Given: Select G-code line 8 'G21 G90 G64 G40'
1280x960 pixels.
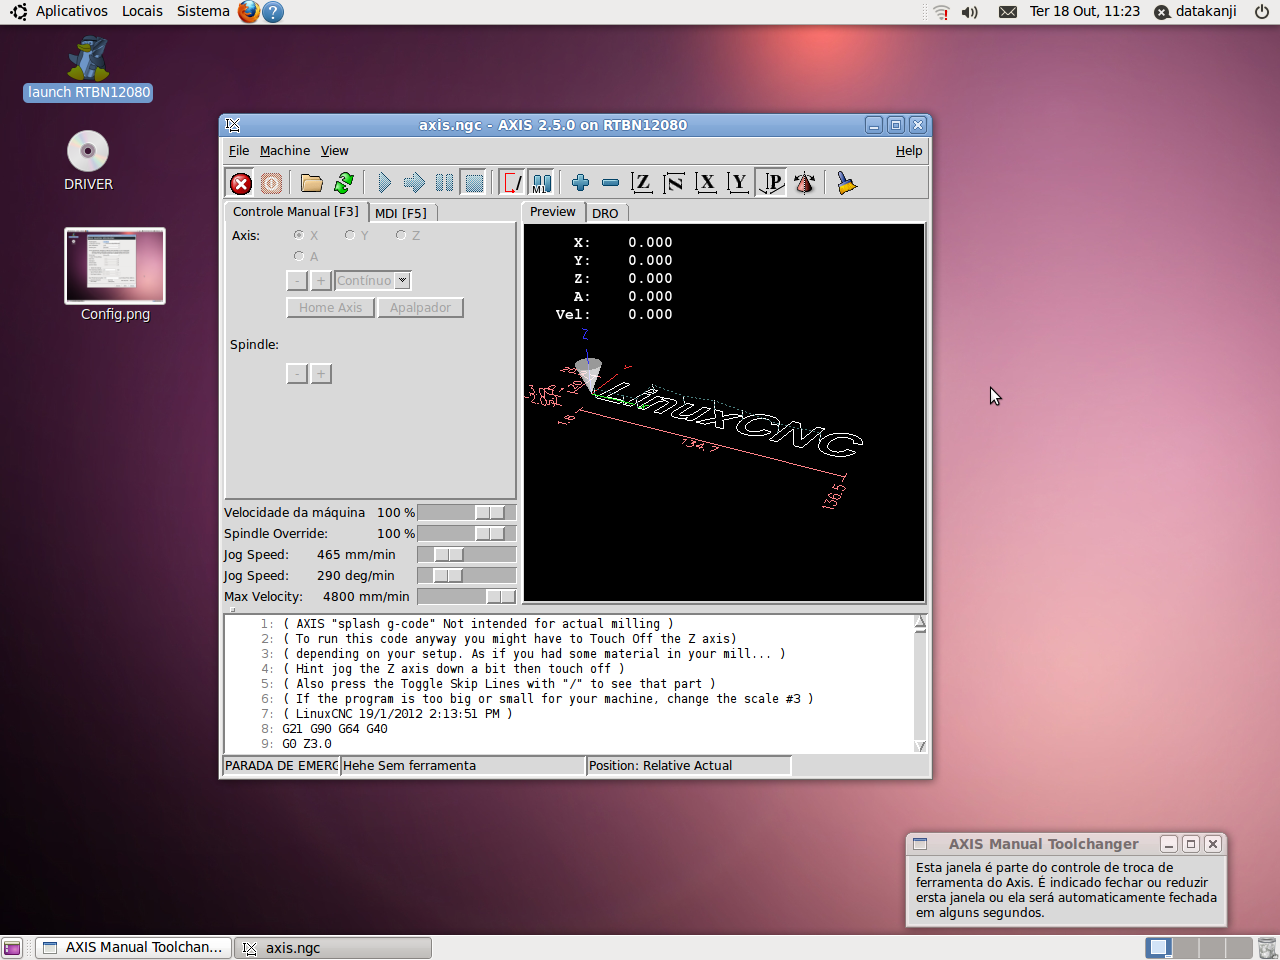Looking at the screenshot, I should 335,729.
